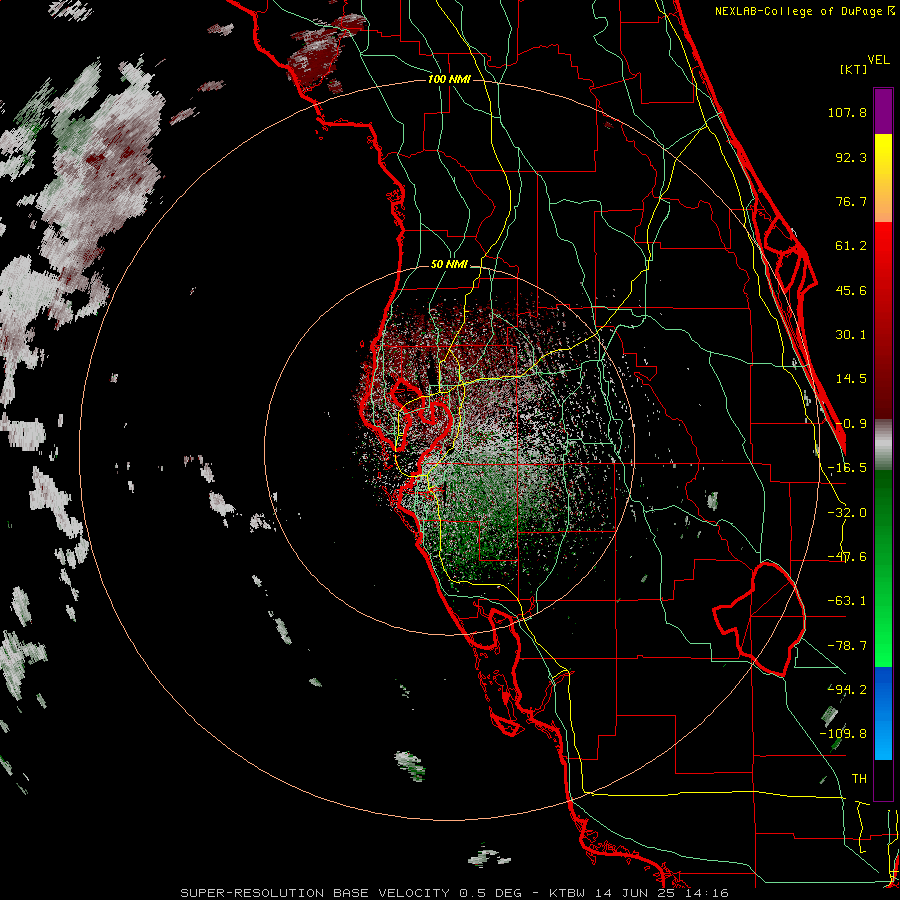Click the -0.9 velocity scale value
Screen dimensions: 900x900
pos(851,424)
